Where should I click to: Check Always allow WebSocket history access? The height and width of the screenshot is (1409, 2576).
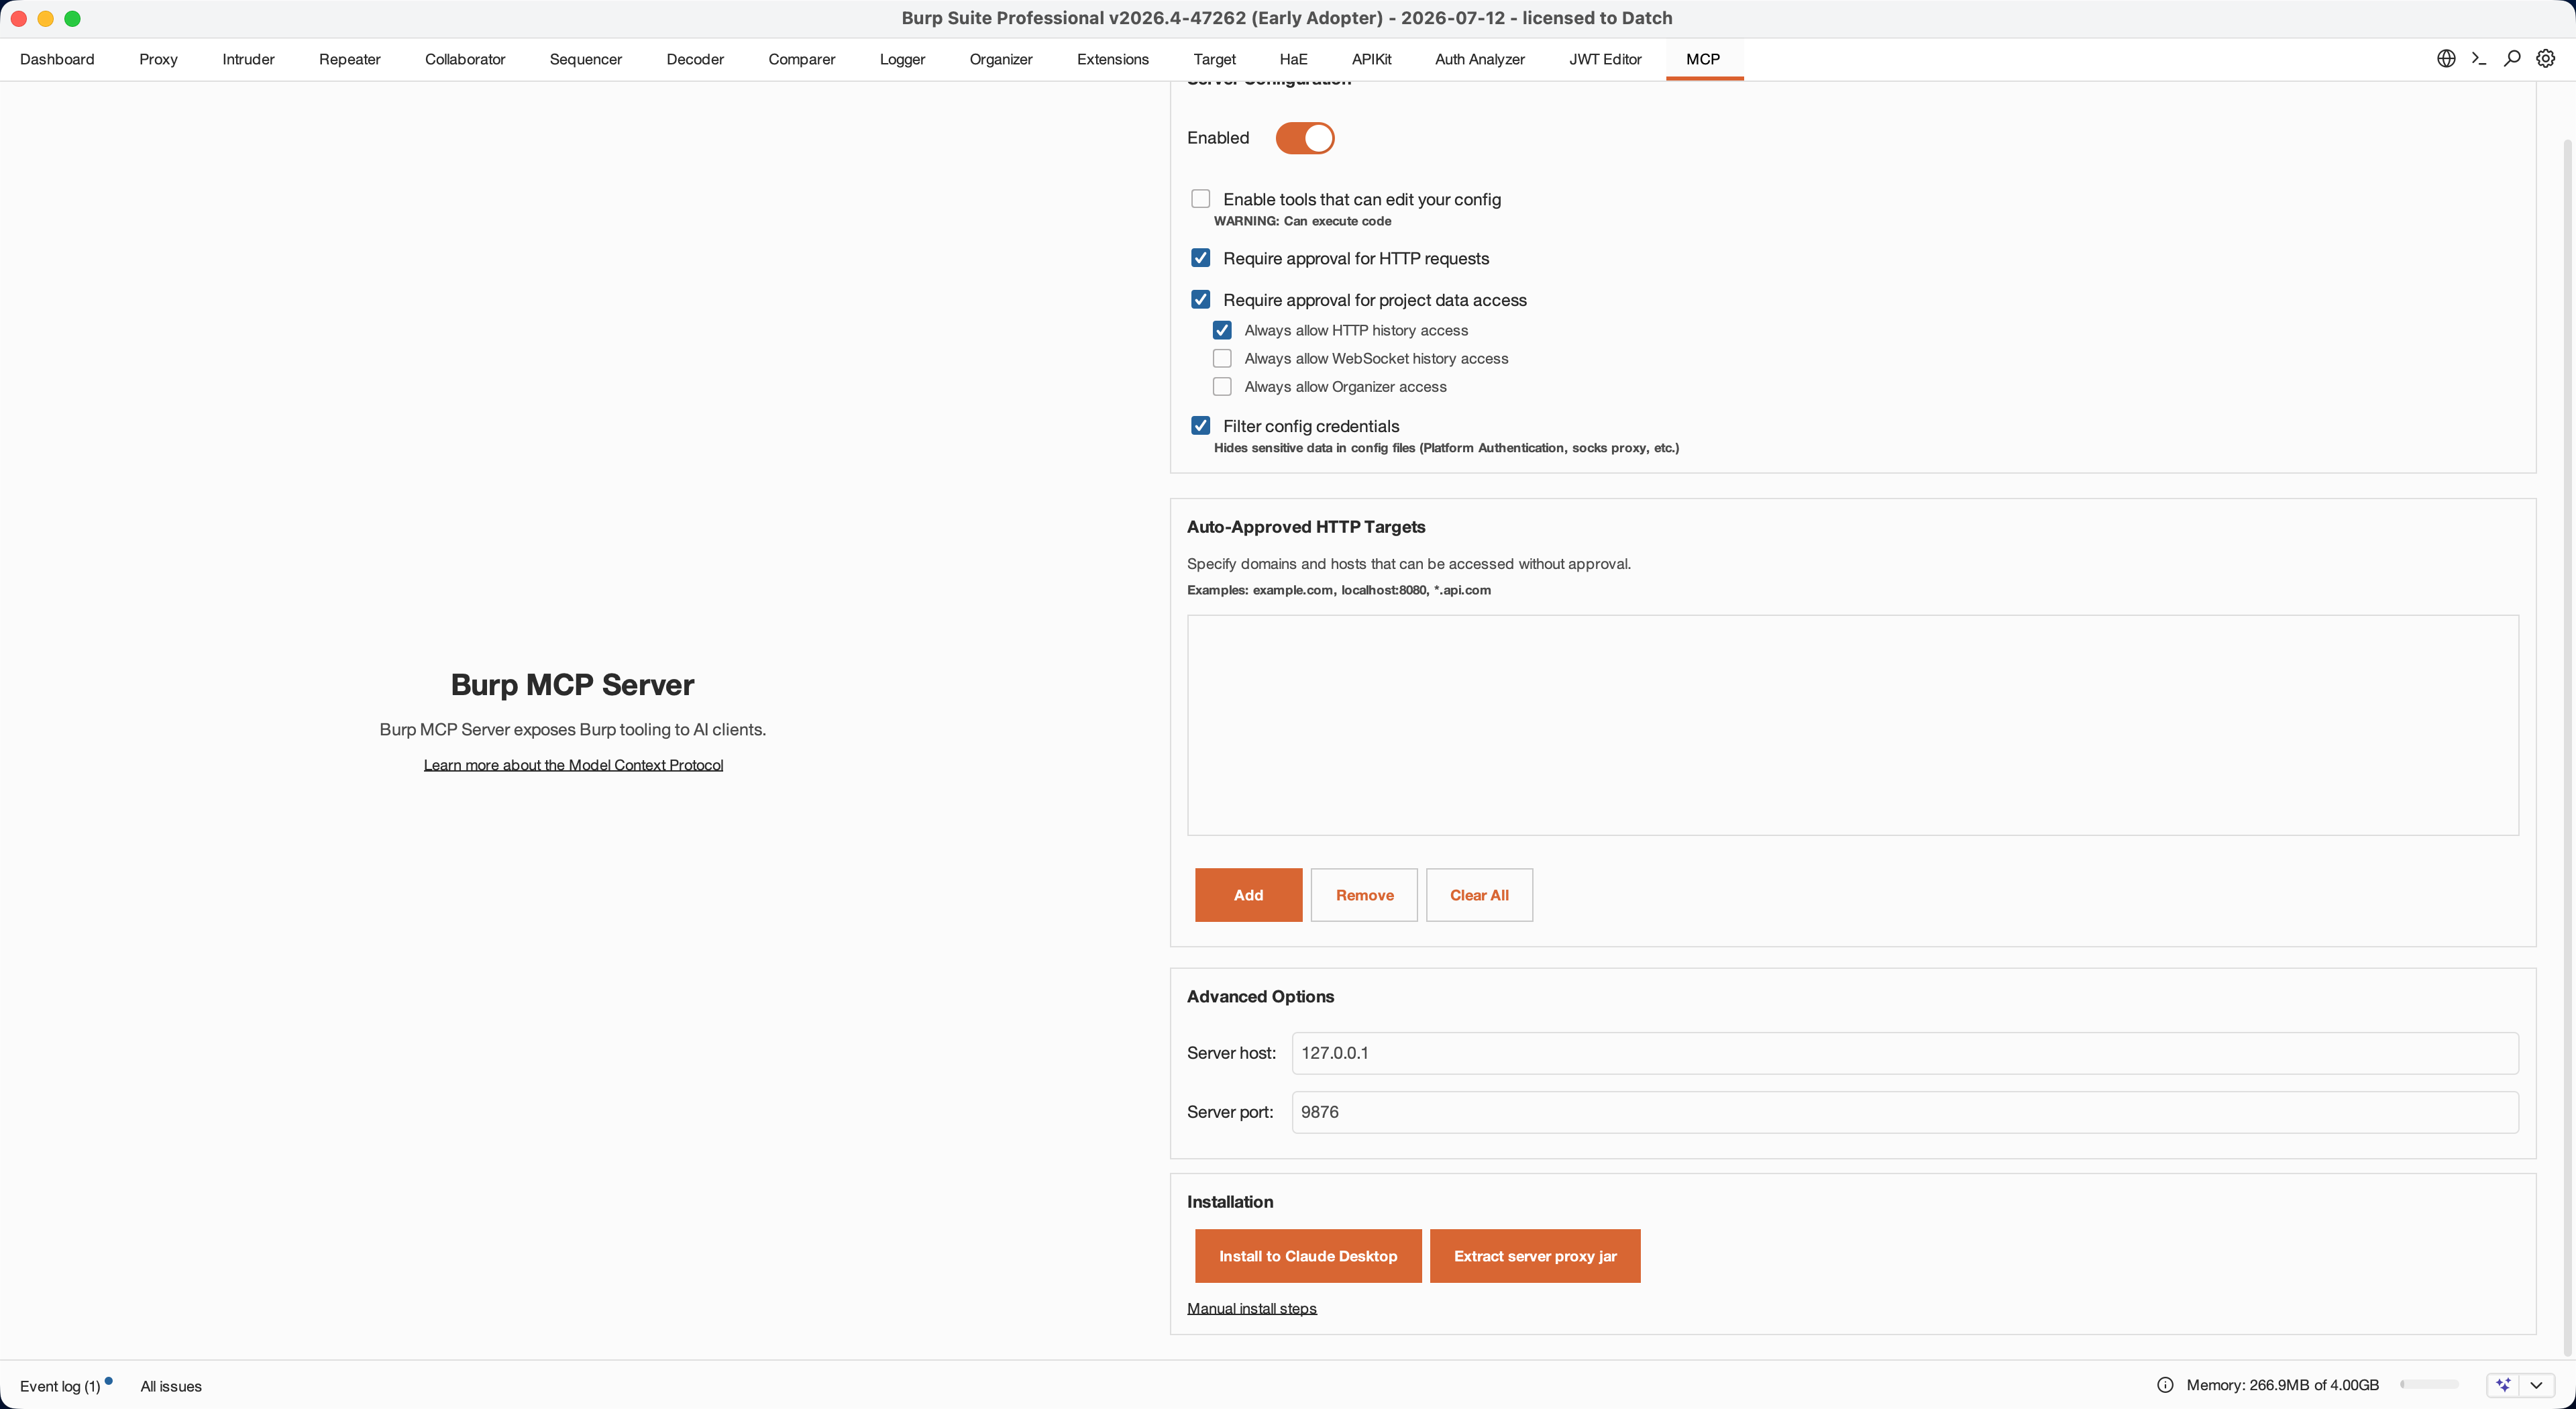[1222, 358]
